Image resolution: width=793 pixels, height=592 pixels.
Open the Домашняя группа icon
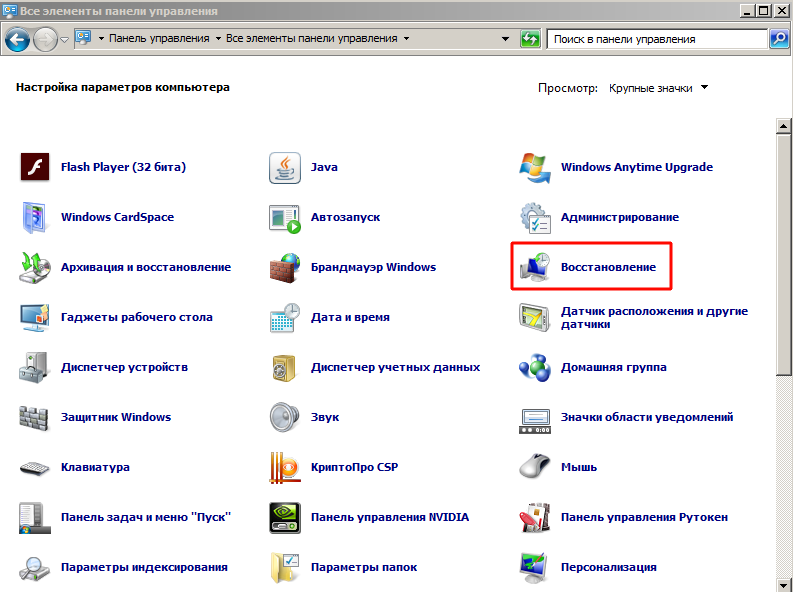(535, 368)
